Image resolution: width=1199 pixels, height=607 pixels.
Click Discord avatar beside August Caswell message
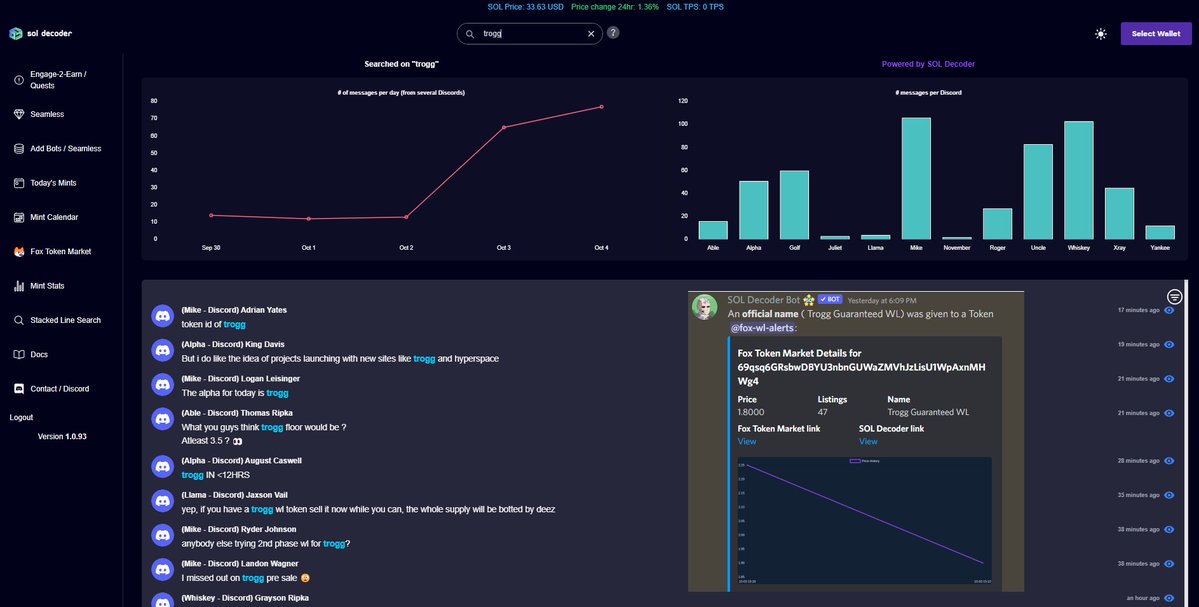click(162, 466)
